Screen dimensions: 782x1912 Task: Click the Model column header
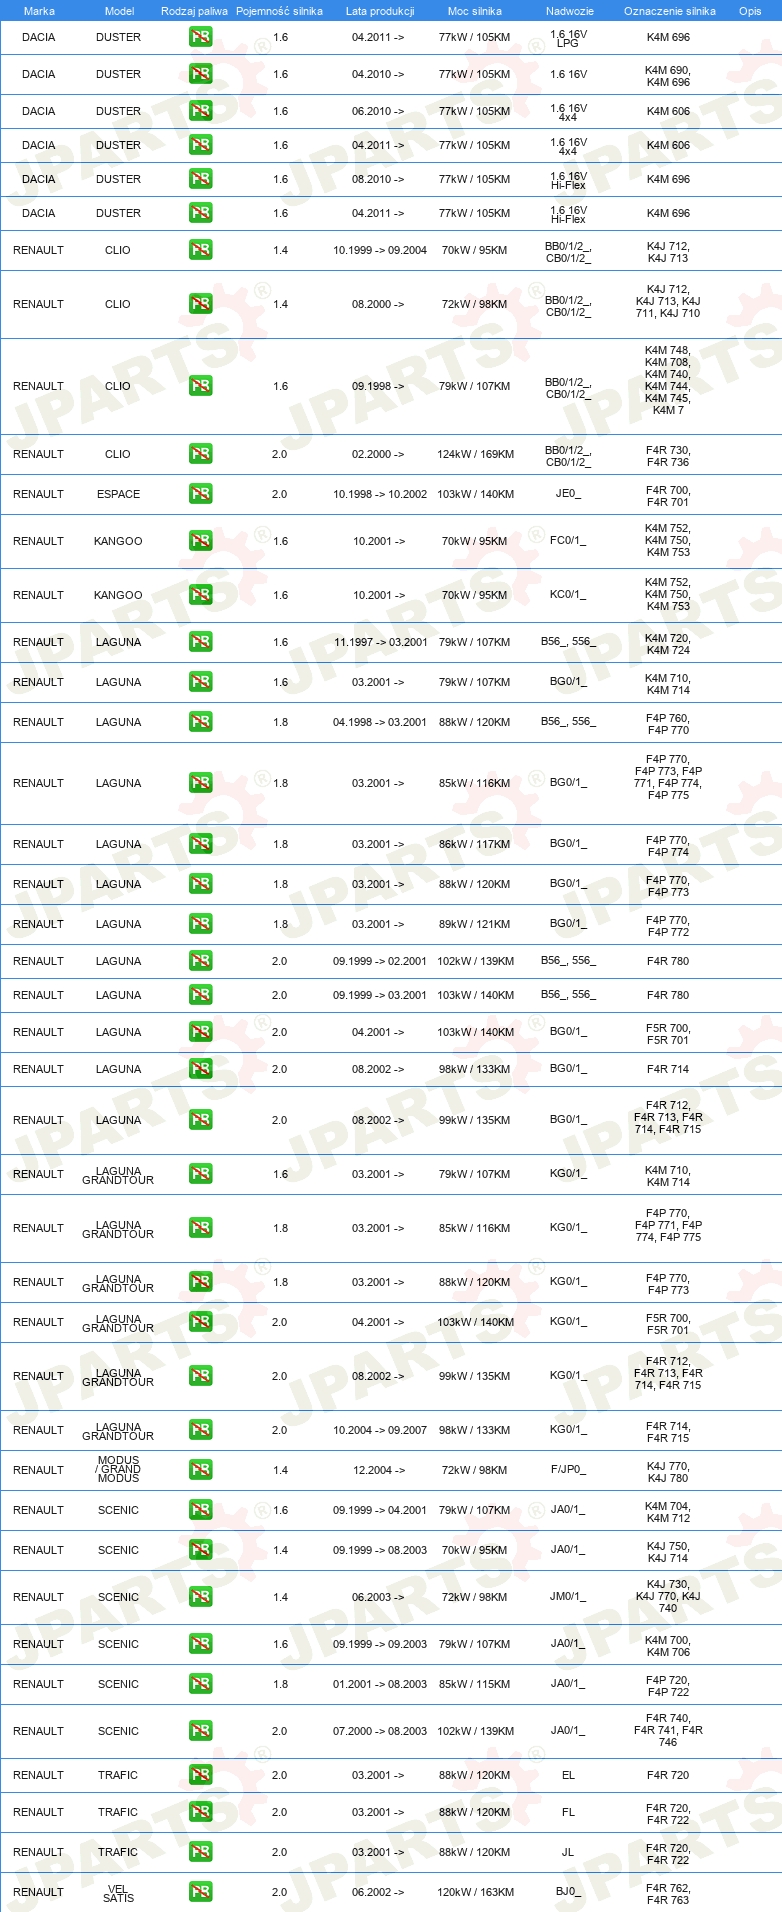click(x=119, y=11)
